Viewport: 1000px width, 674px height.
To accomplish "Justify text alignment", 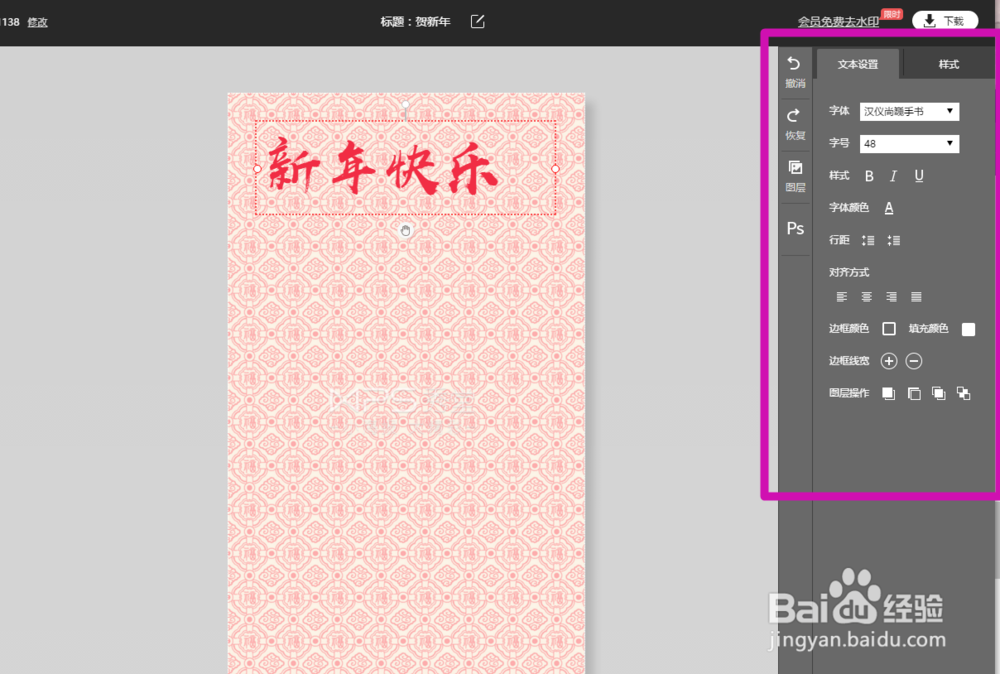I will (916, 297).
